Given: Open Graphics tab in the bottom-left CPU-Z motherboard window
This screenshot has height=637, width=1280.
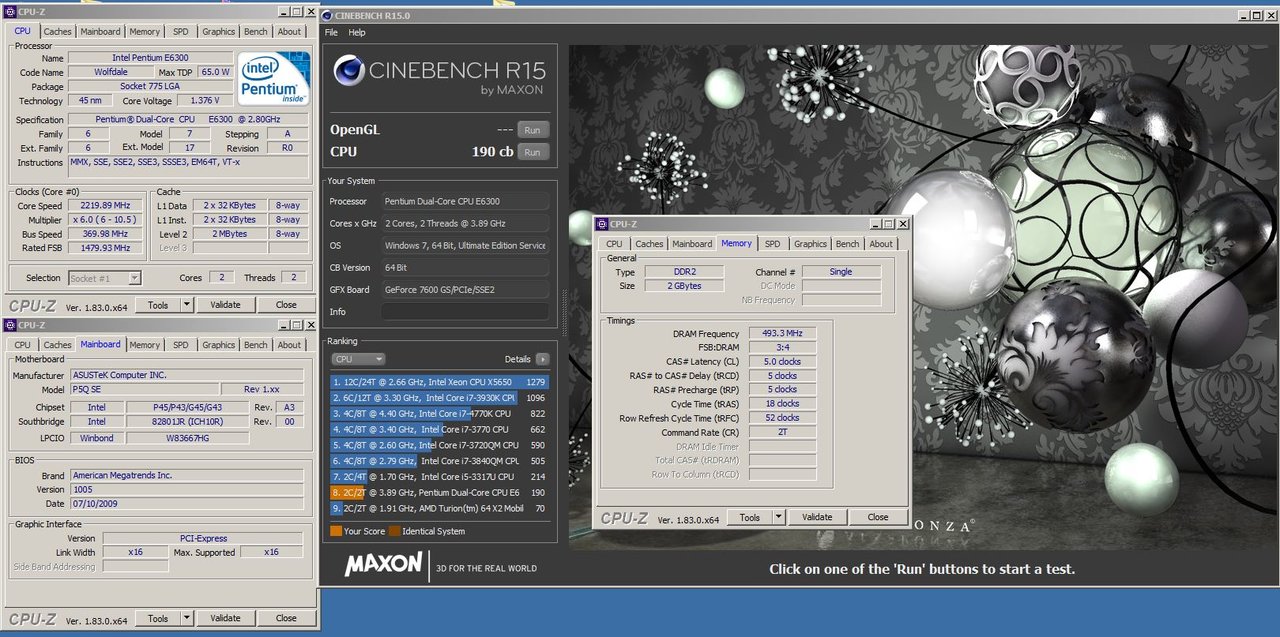Looking at the screenshot, I should [218, 345].
